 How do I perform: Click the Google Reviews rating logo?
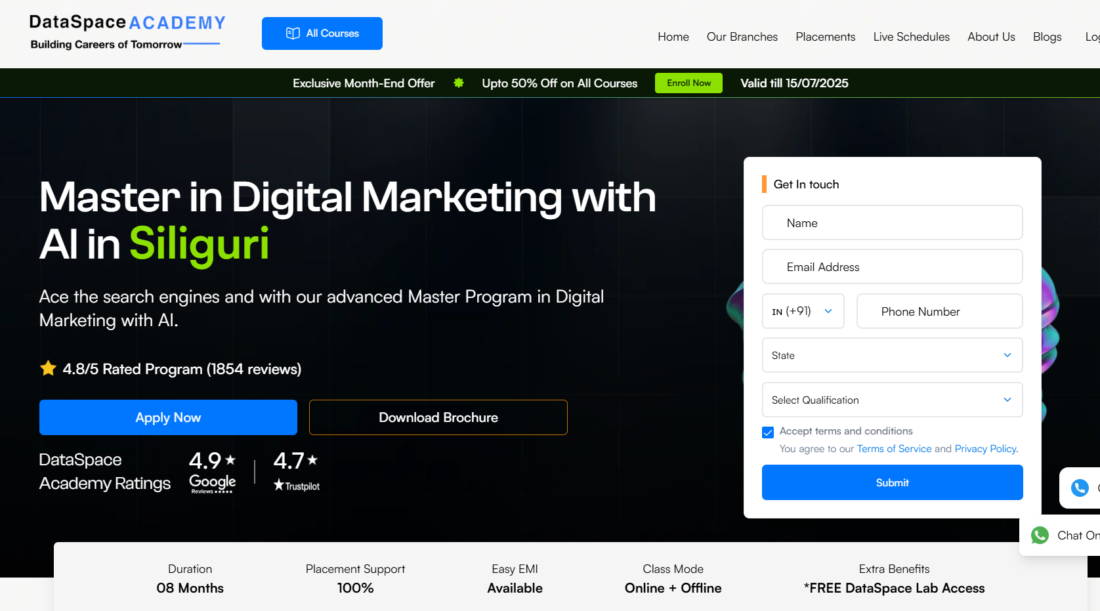212,472
